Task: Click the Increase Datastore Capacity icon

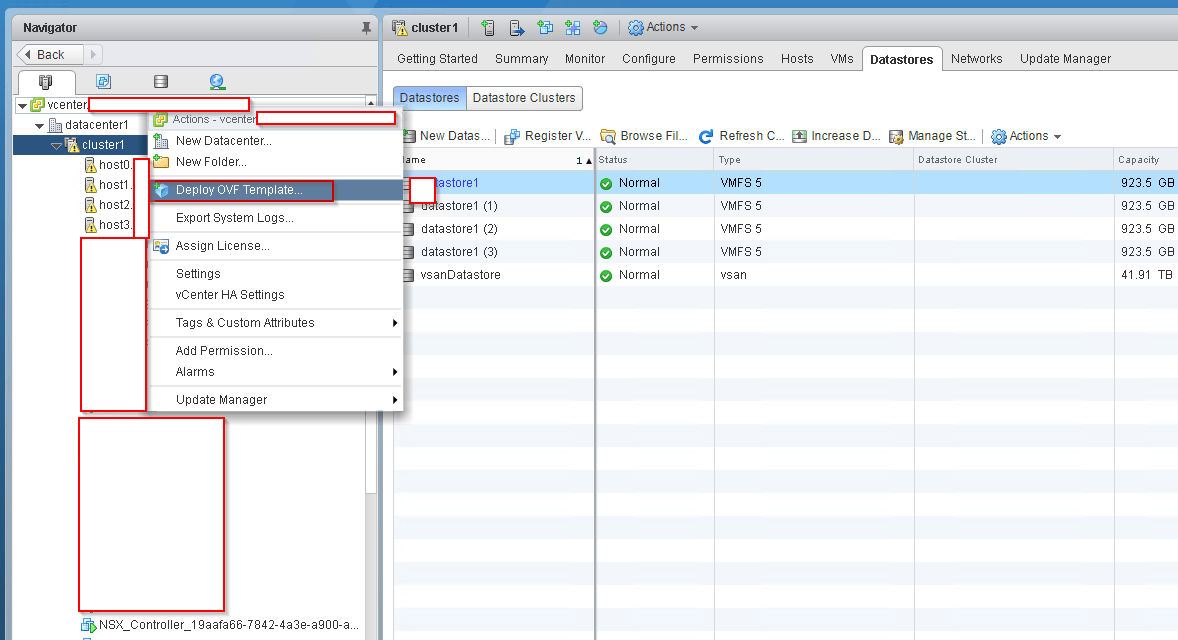Action: point(799,136)
